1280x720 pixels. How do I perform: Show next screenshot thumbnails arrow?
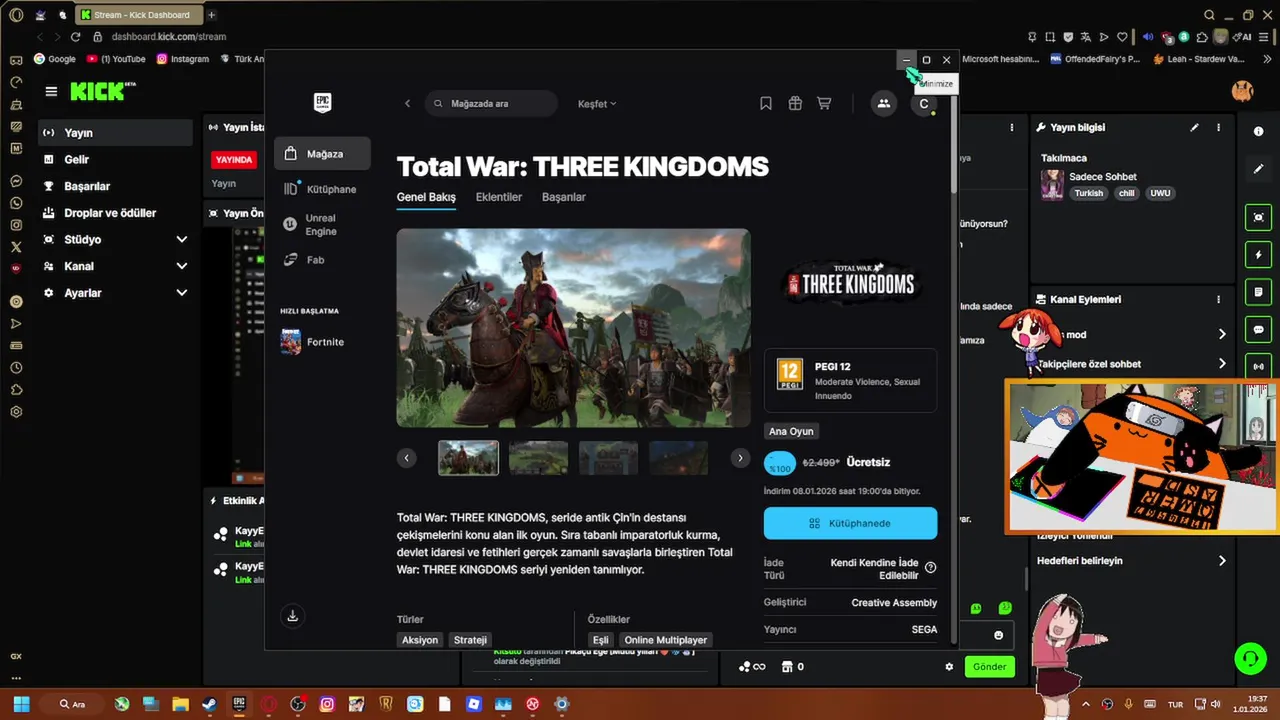tap(740, 458)
